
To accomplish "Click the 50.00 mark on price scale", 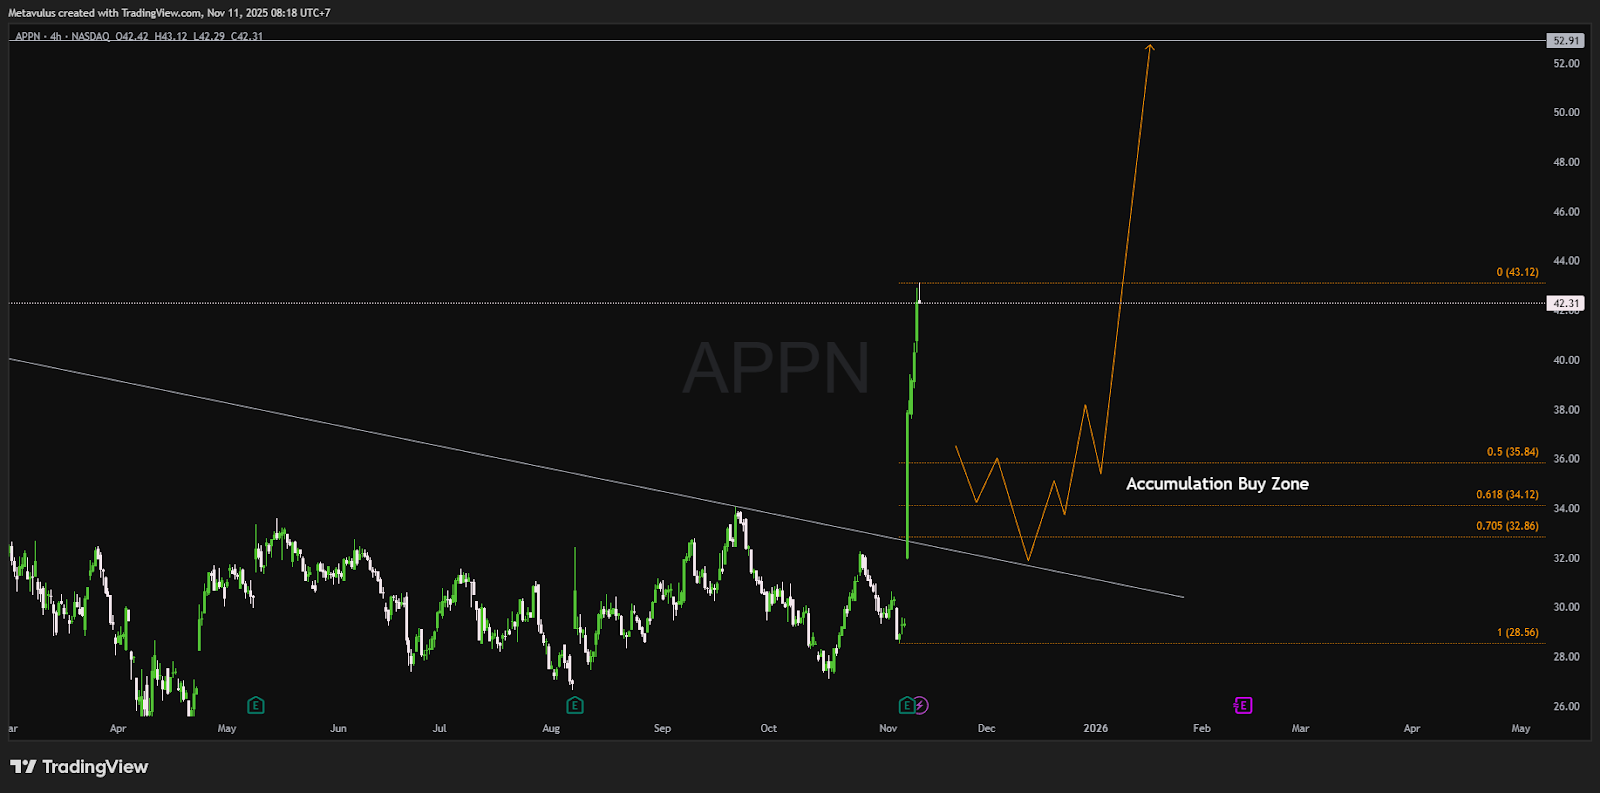I will 1566,112.
